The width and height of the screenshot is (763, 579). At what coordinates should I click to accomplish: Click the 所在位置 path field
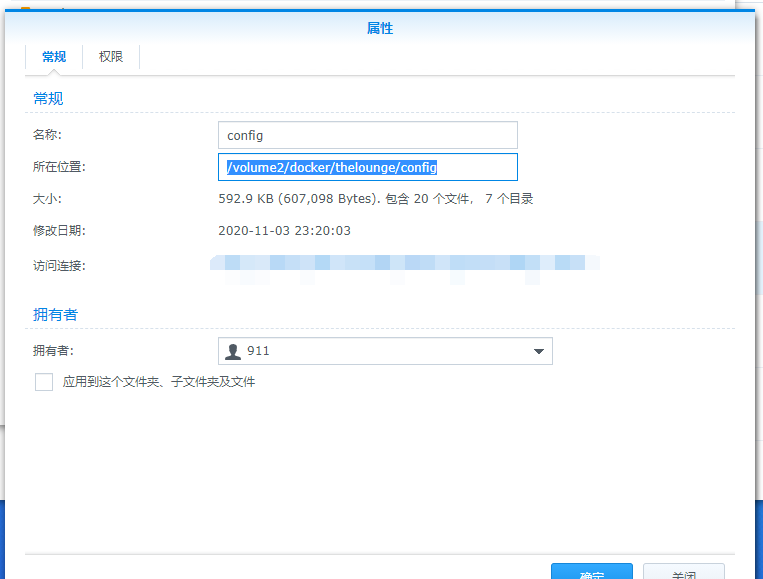(367, 167)
